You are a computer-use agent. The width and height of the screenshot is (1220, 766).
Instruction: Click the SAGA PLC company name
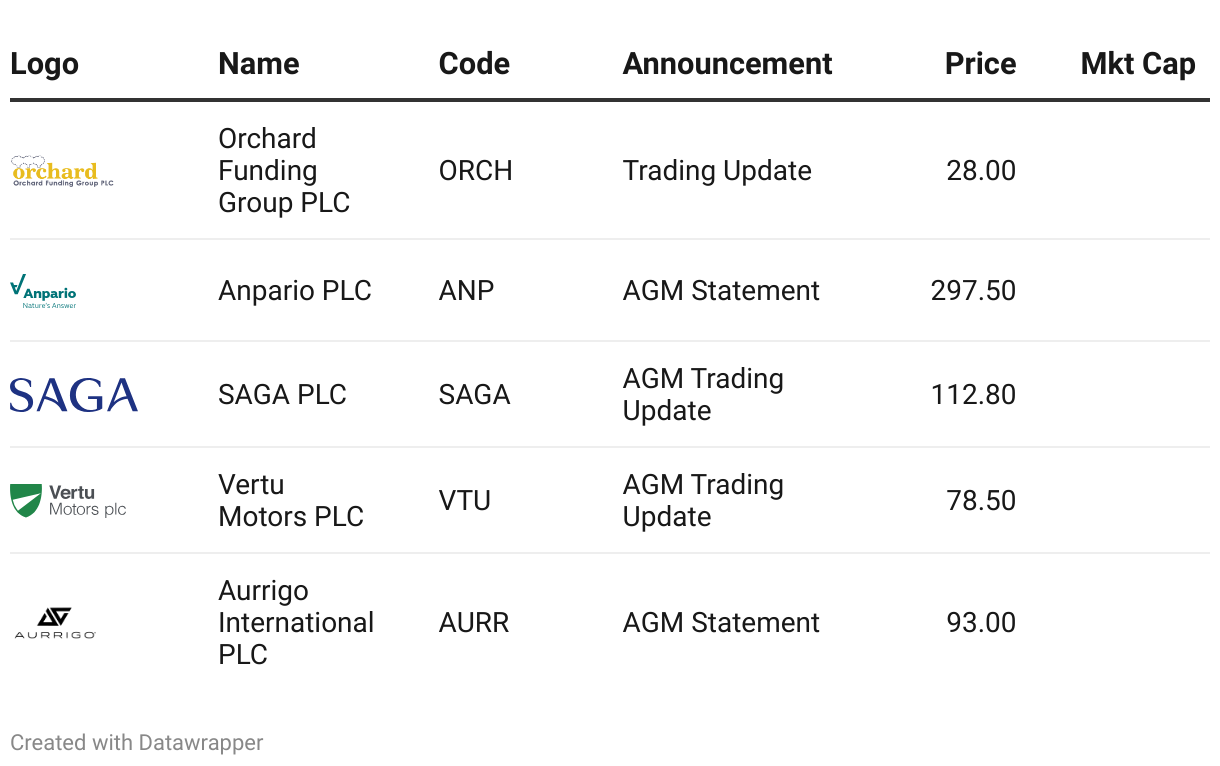pyautogui.click(x=282, y=395)
